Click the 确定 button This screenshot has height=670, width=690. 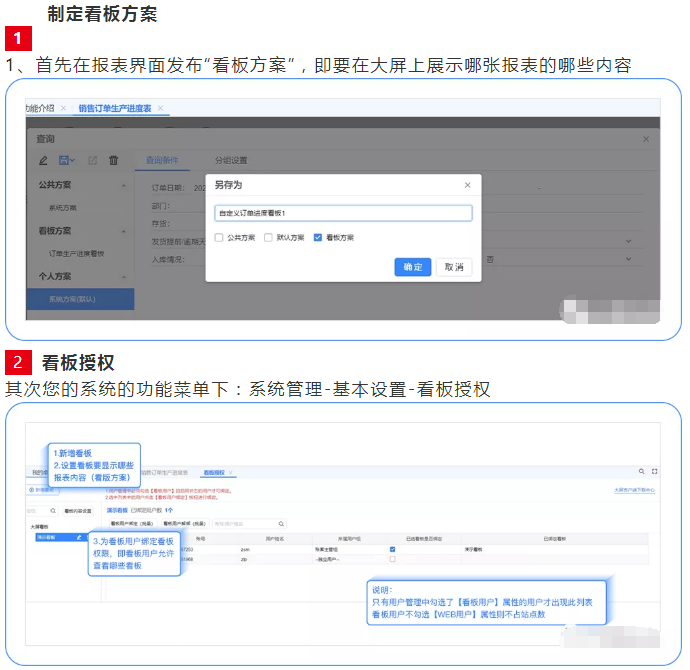click(x=412, y=267)
